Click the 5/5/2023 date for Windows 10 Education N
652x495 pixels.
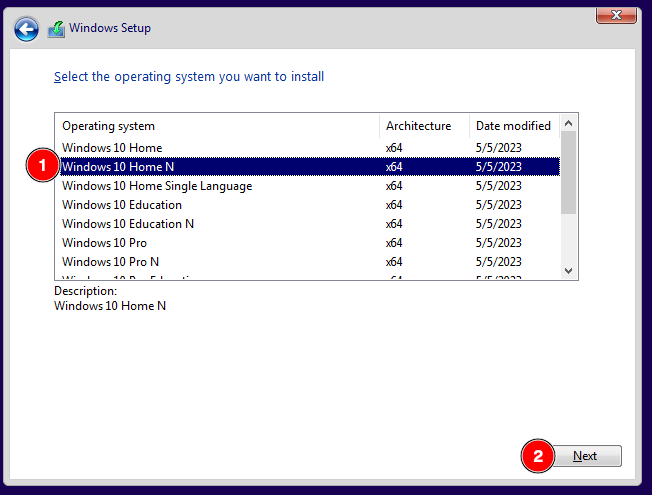point(499,224)
